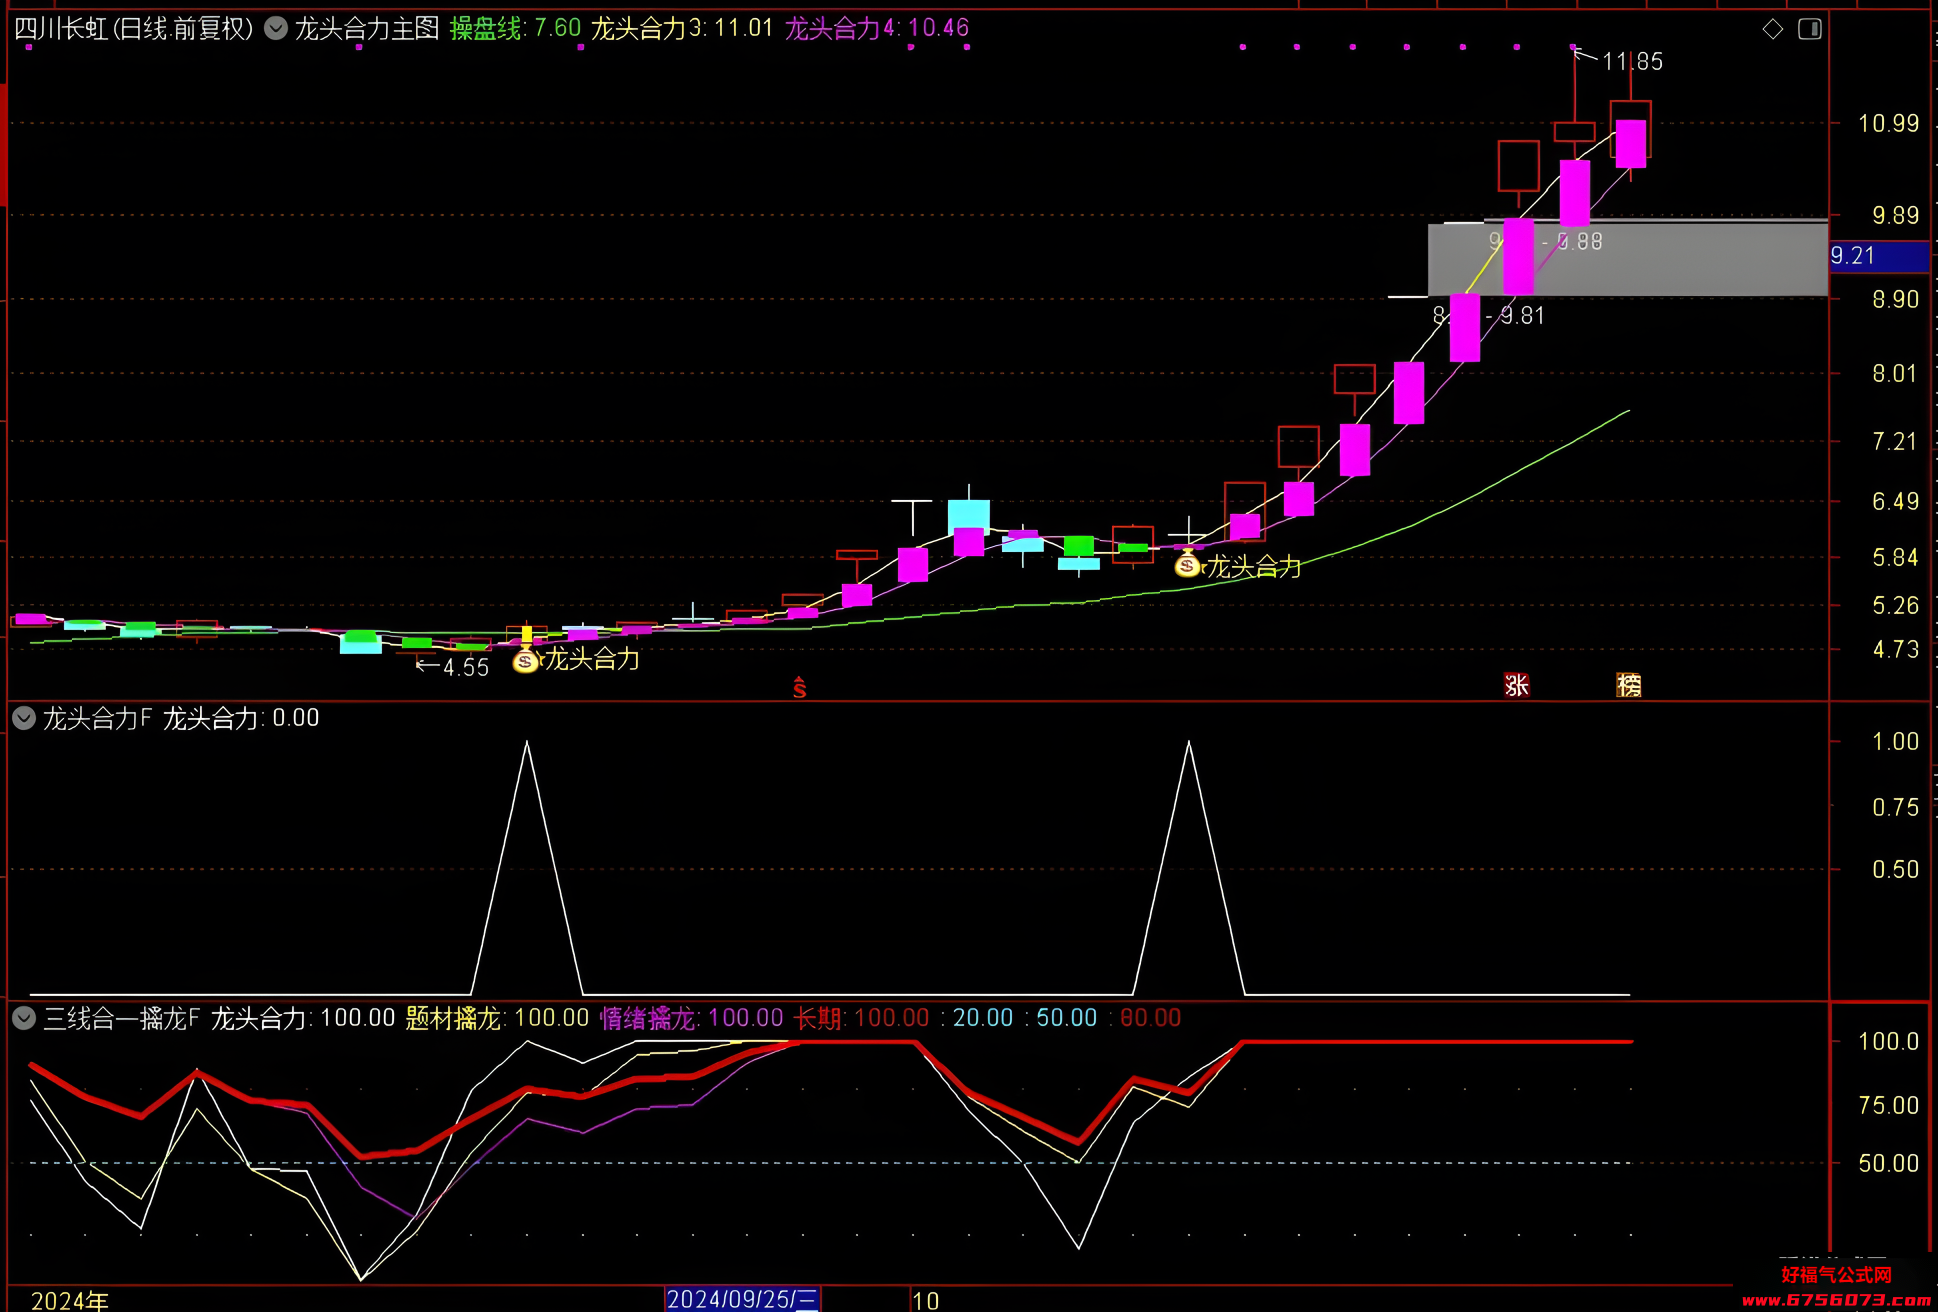Click the orange 榜 marker icon
Screen dimensions: 1938x1312
(x=1629, y=685)
